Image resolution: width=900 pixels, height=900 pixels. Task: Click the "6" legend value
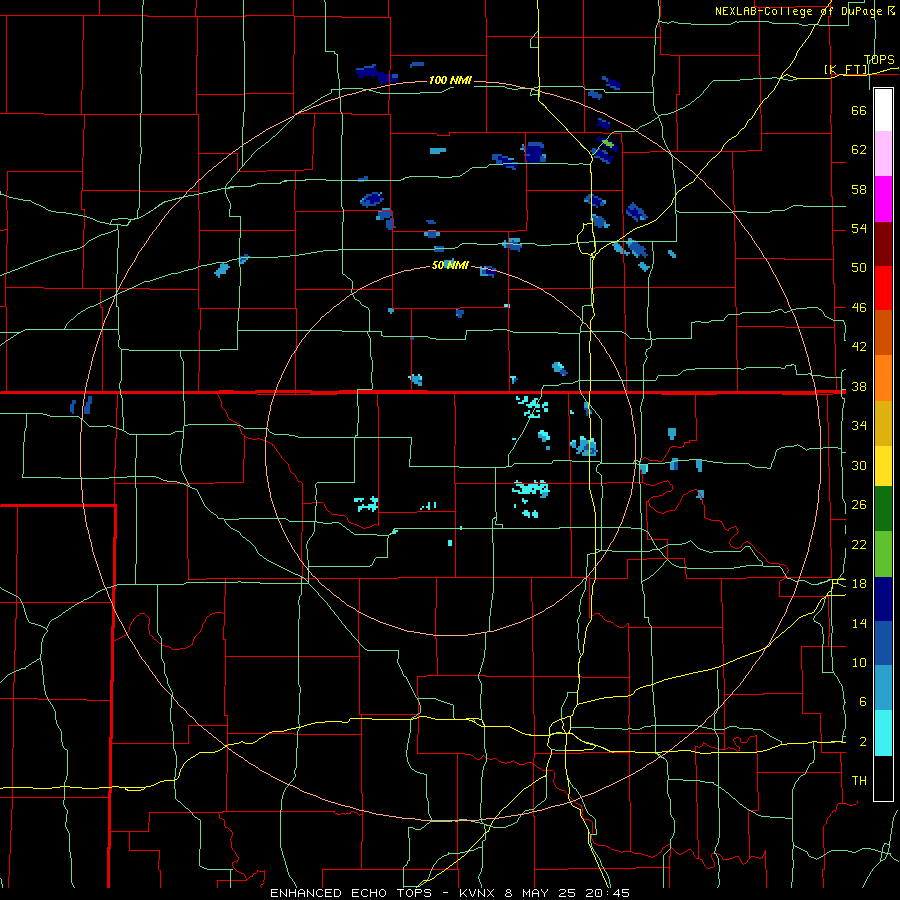pos(862,702)
